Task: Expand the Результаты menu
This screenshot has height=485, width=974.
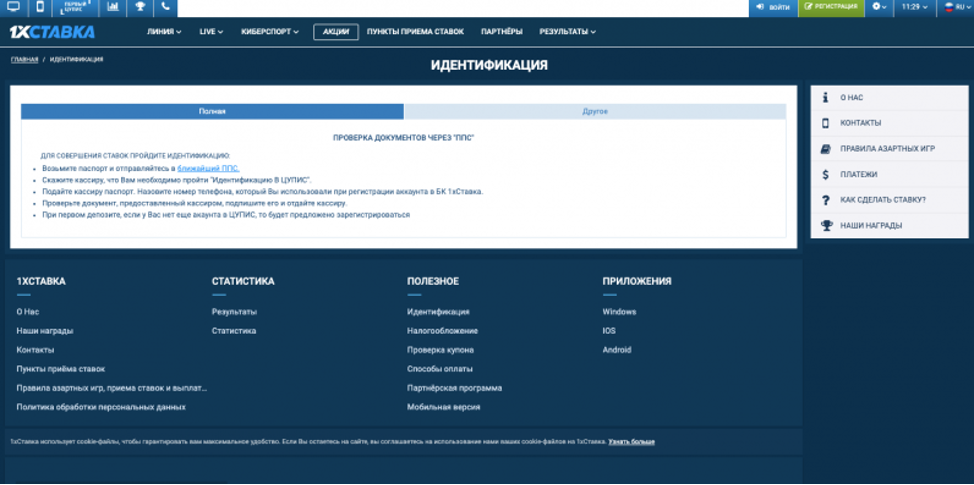Action: 567,32
